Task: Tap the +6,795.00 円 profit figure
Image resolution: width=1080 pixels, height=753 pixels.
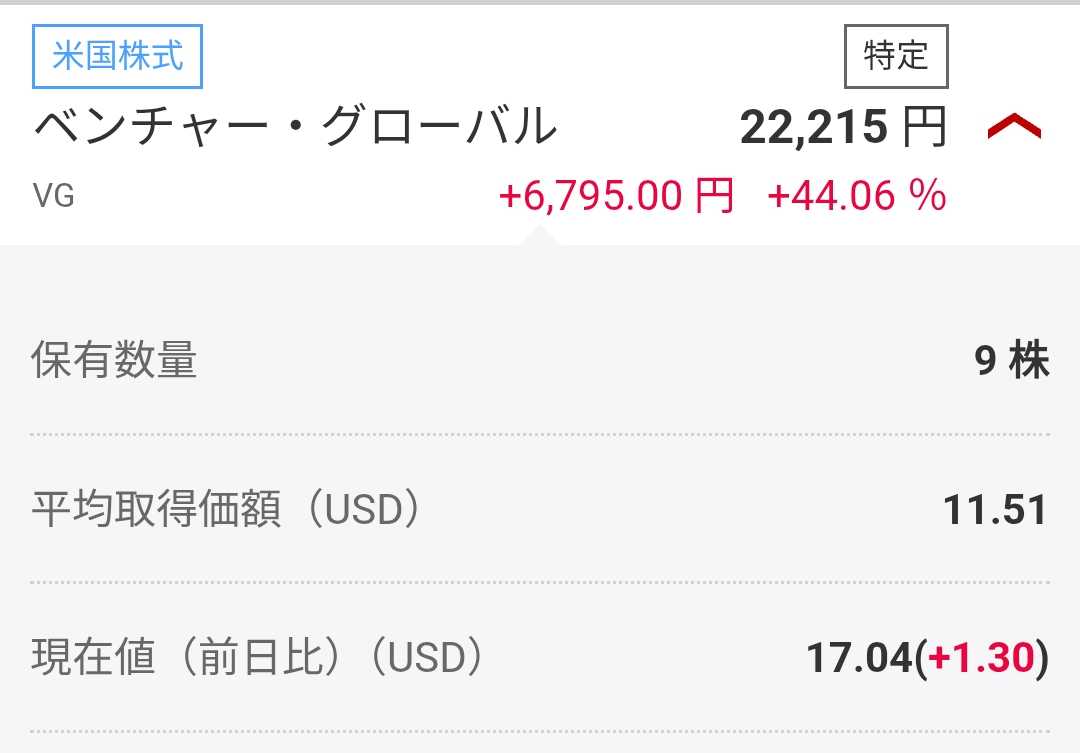Action: pos(616,196)
